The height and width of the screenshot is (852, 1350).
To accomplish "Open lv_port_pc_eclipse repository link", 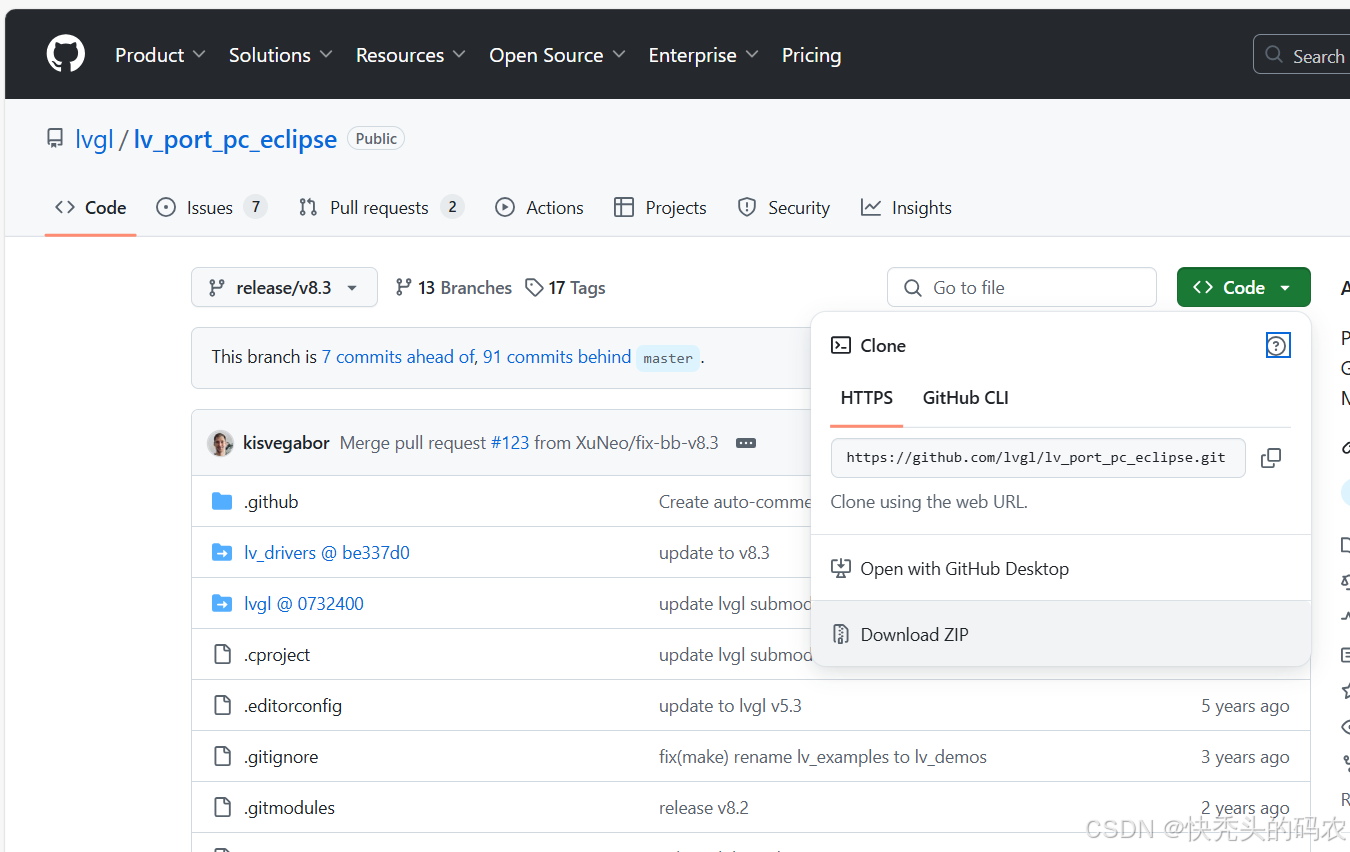I will pyautogui.click(x=235, y=139).
